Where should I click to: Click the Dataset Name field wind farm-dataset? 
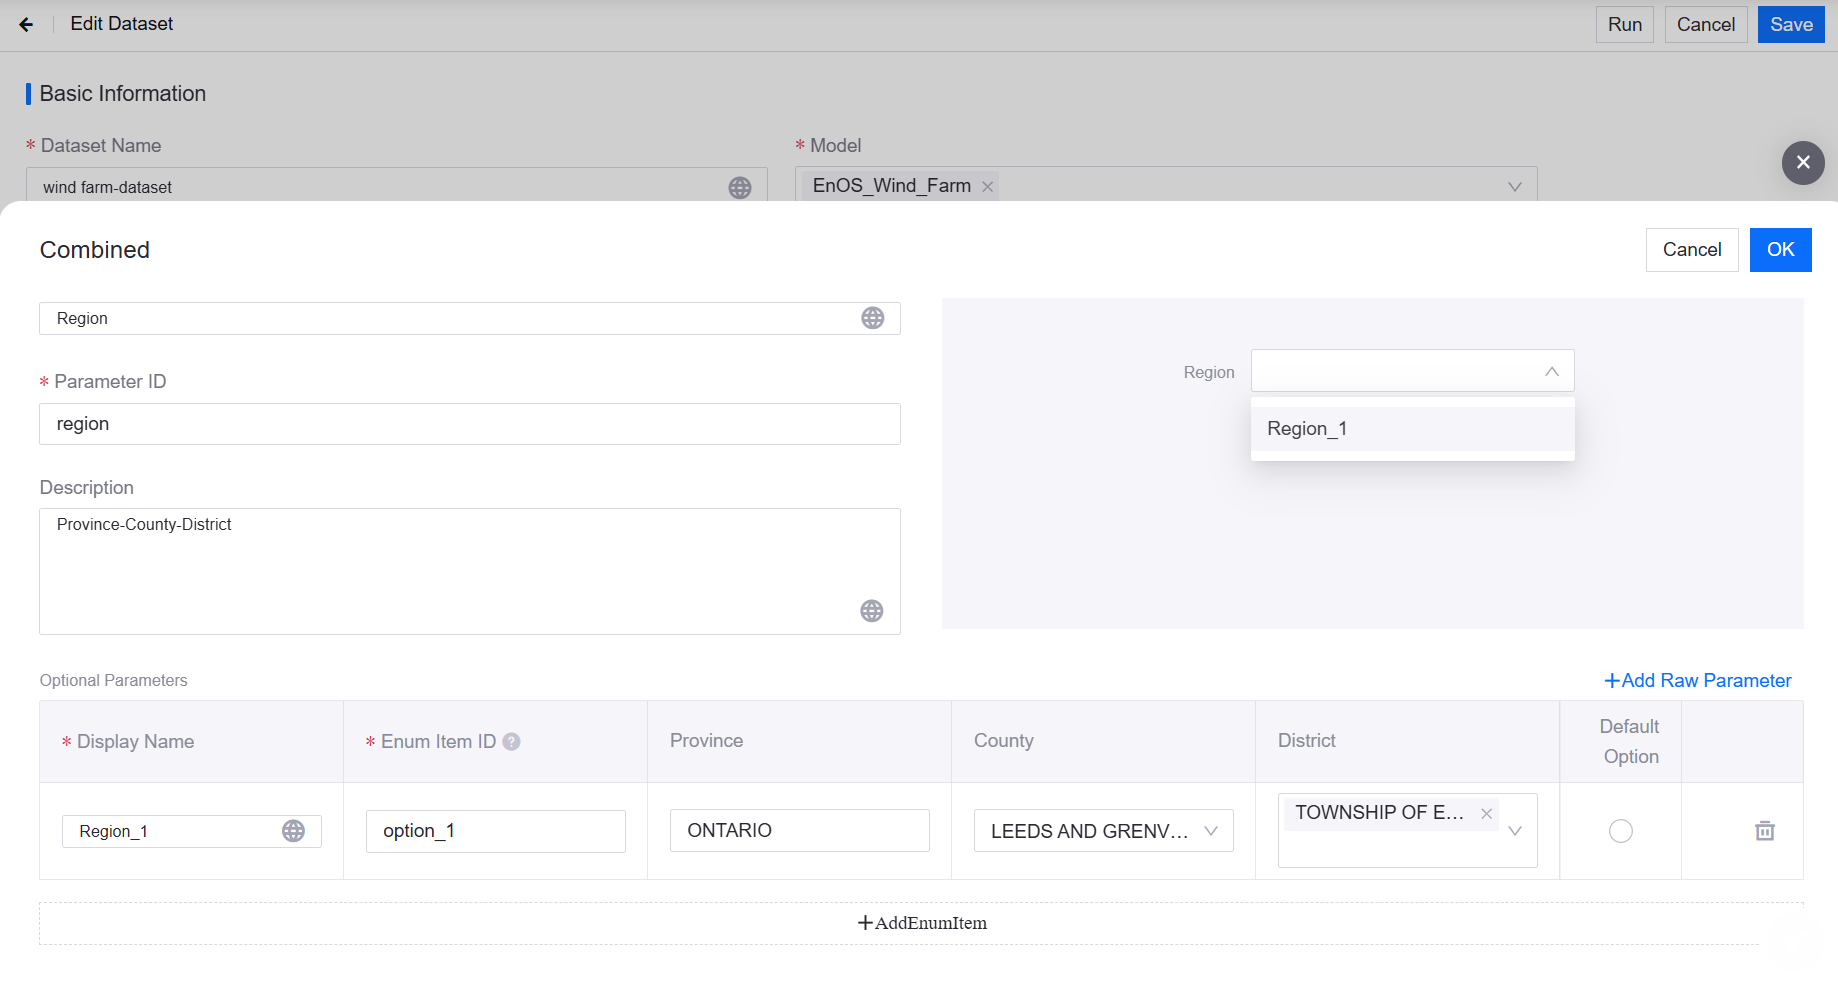coord(397,187)
